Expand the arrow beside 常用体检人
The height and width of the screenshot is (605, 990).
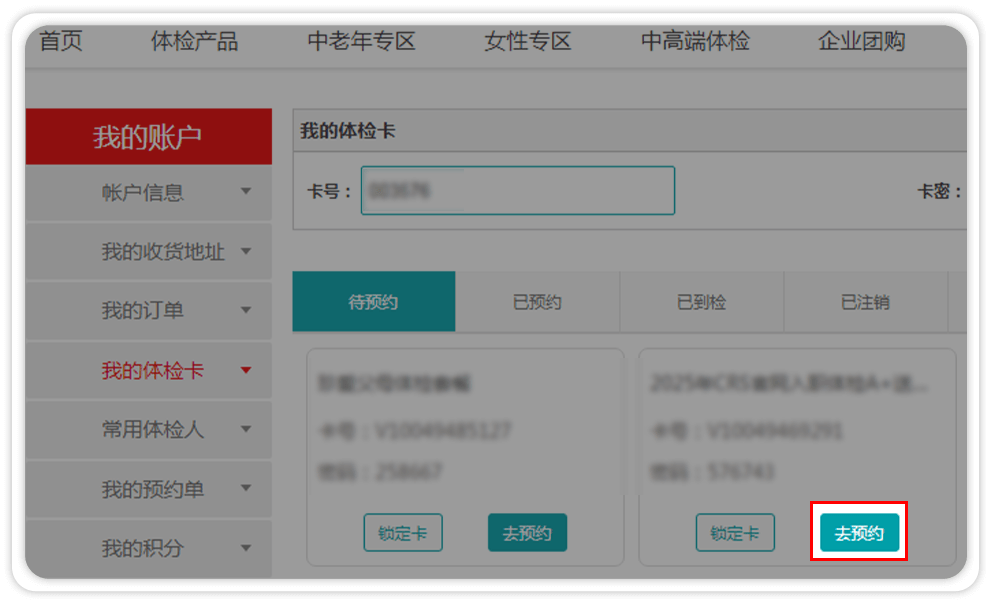246,430
